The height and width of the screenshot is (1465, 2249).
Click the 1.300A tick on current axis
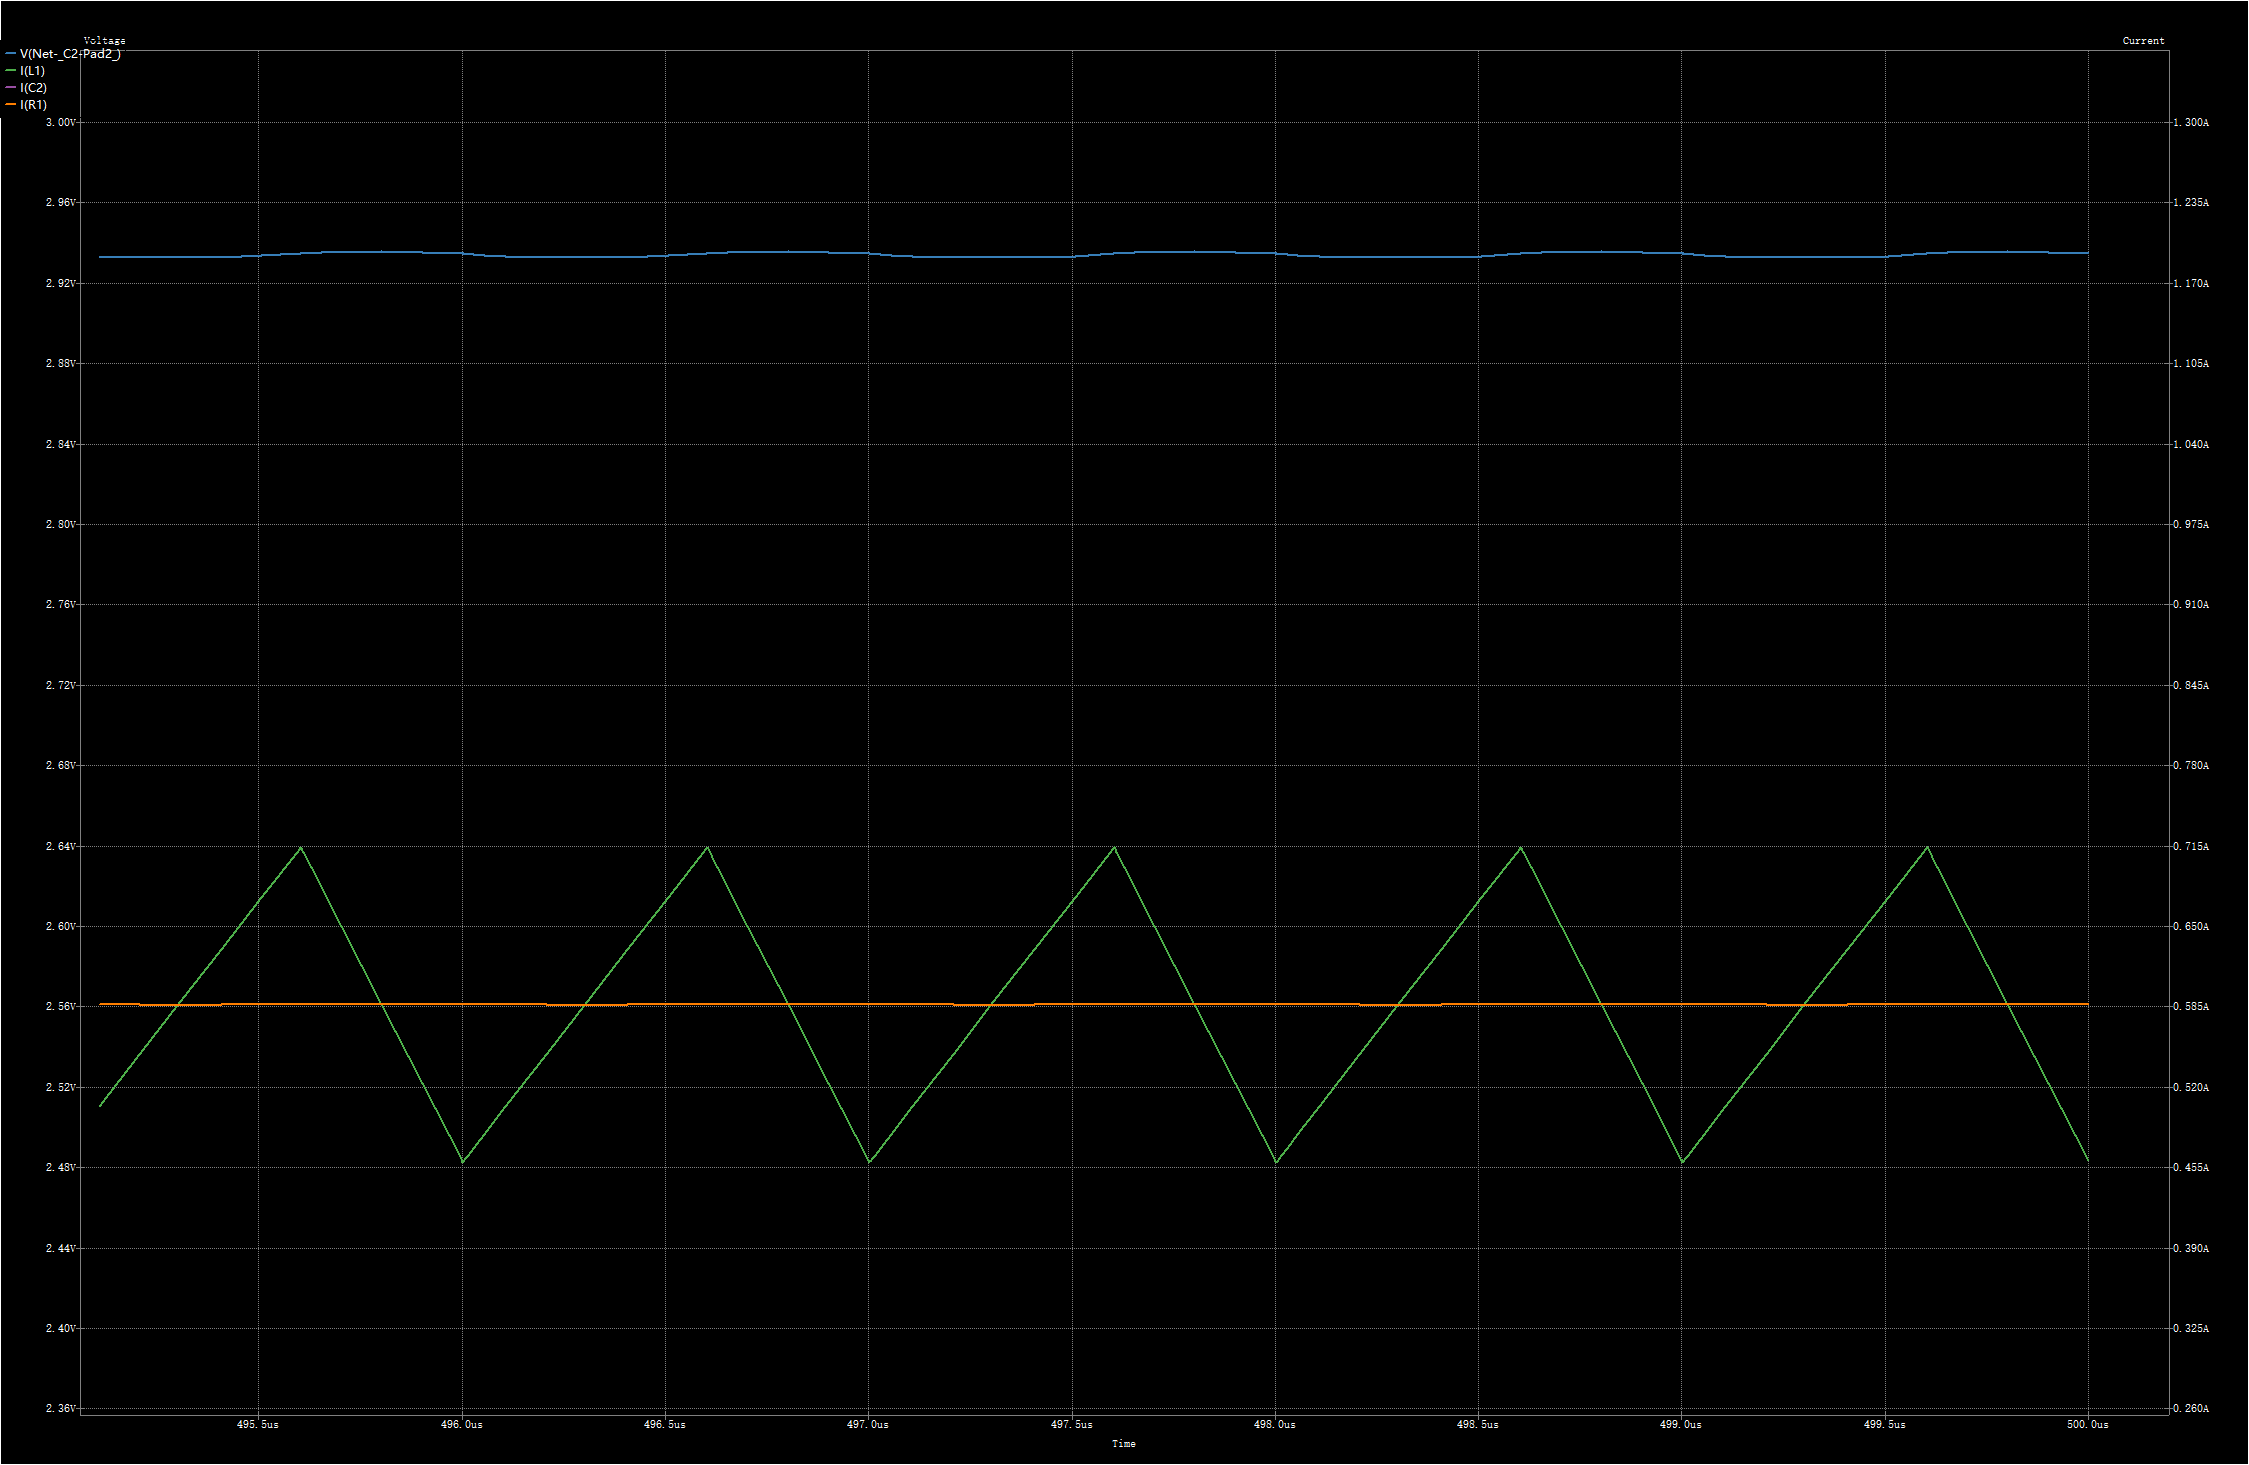pyautogui.click(x=2190, y=122)
